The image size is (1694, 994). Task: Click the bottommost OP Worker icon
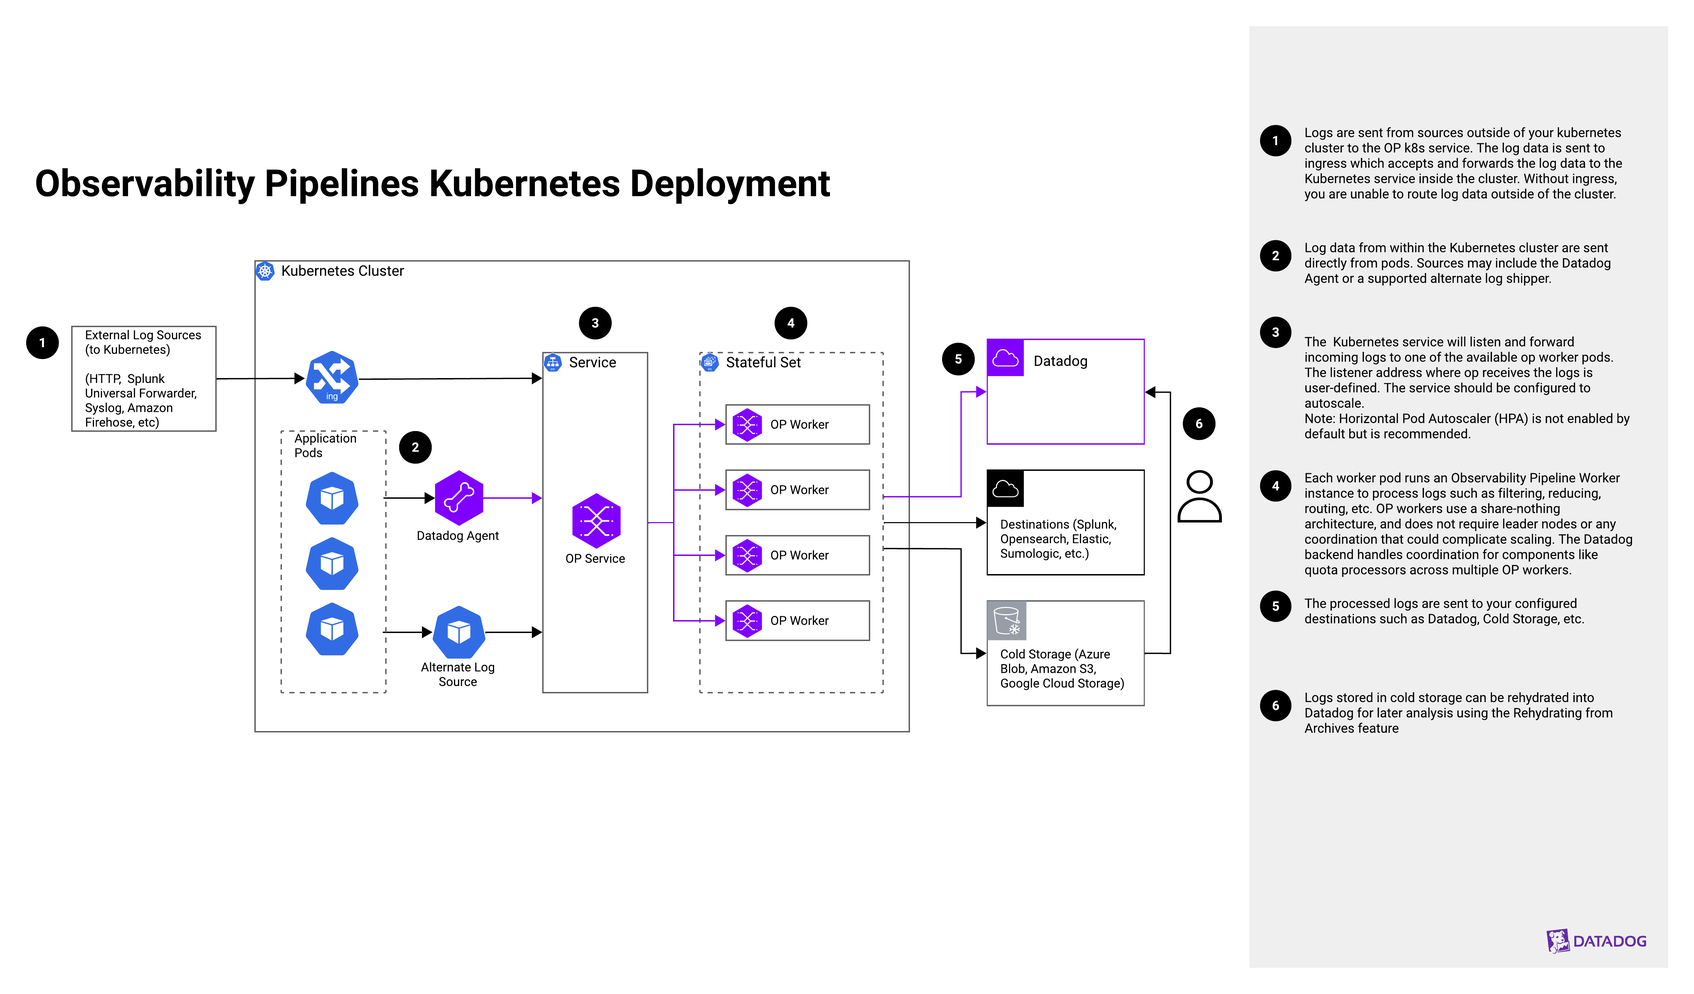click(x=747, y=621)
